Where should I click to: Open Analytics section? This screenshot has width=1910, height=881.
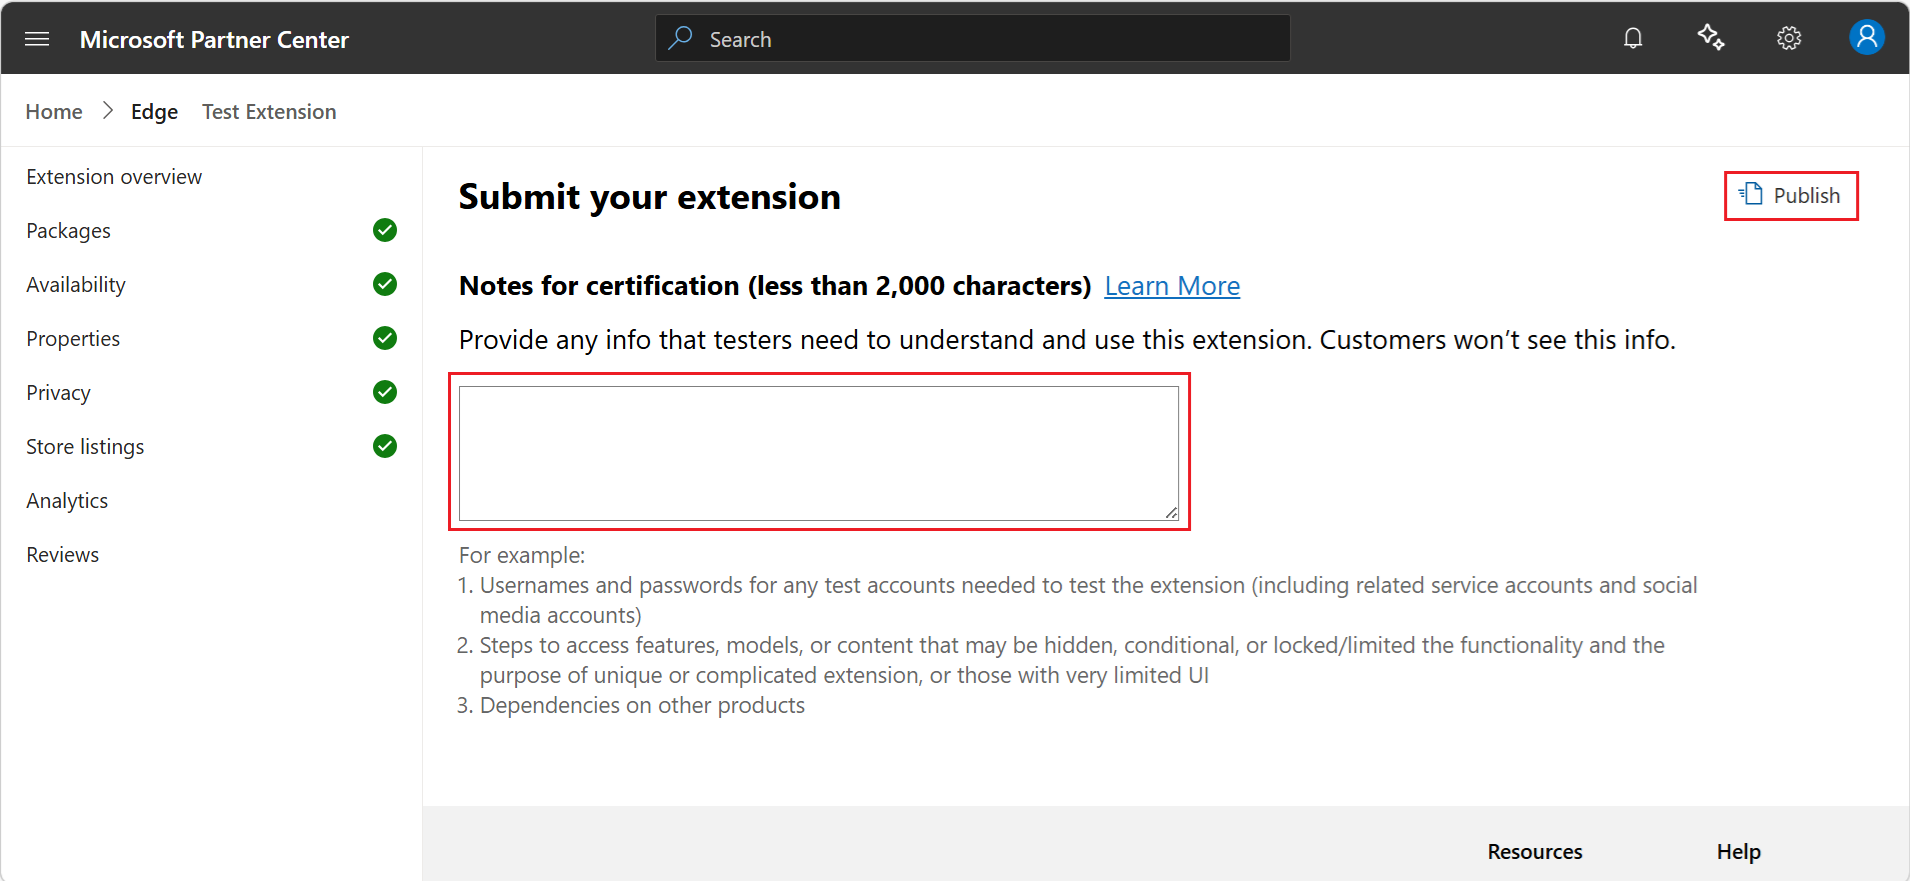pyautogui.click(x=67, y=501)
